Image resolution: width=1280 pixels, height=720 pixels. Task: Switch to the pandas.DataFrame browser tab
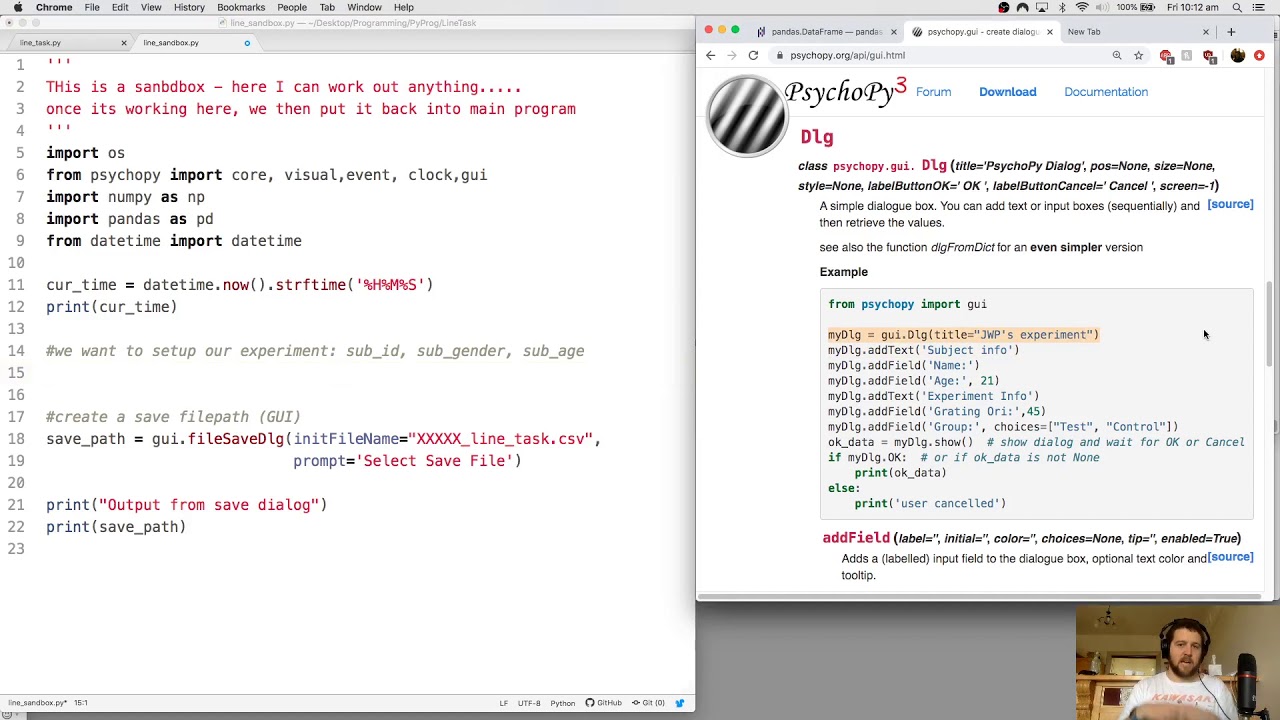point(826,32)
